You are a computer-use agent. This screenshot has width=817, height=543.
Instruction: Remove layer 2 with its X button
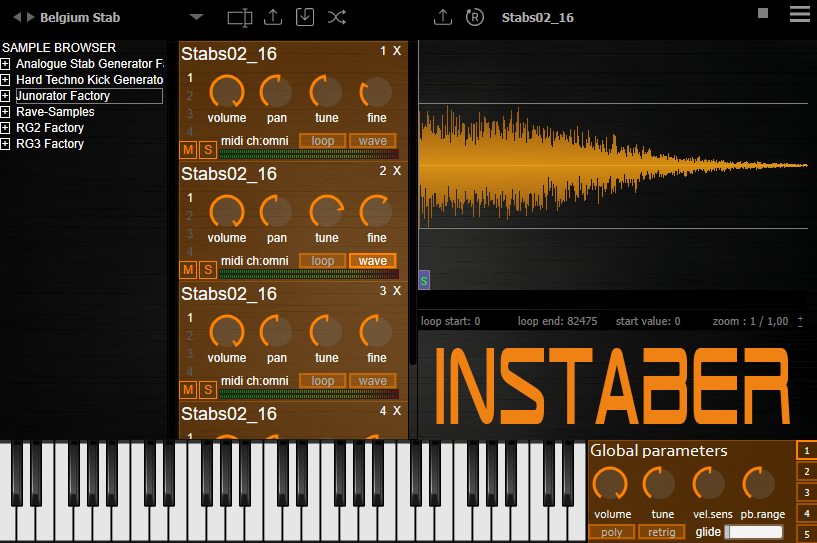(397, 171)
